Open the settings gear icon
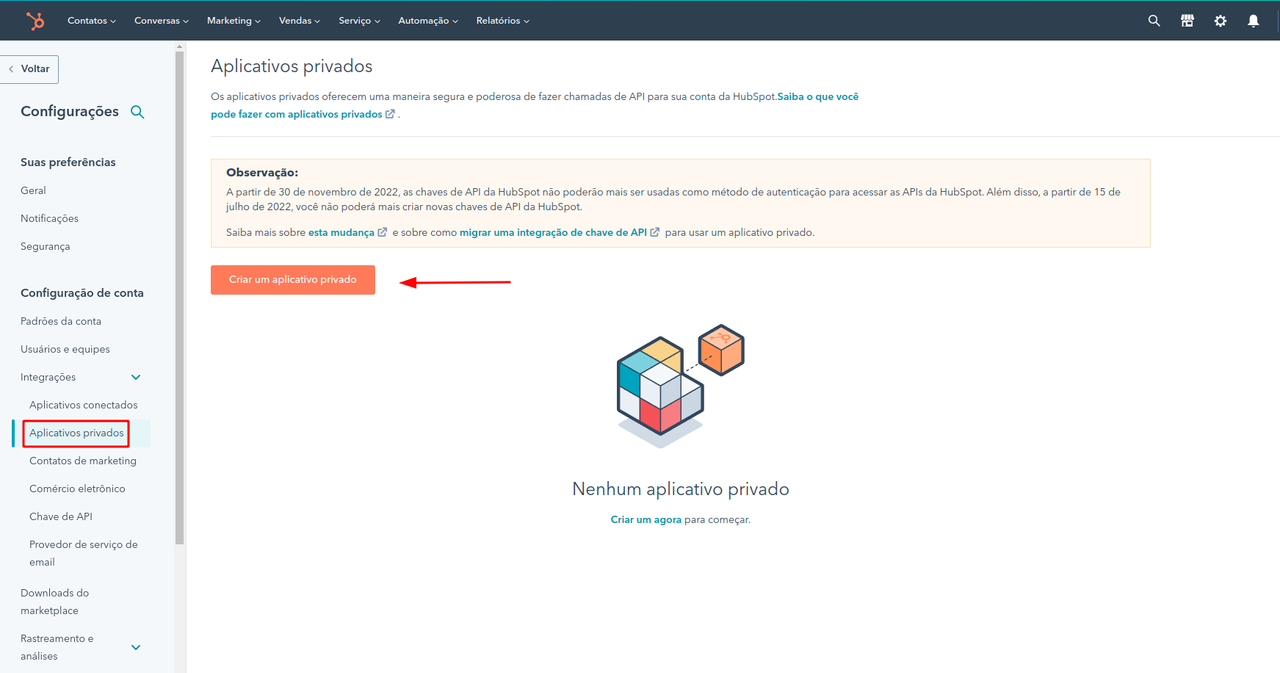 1220,20
